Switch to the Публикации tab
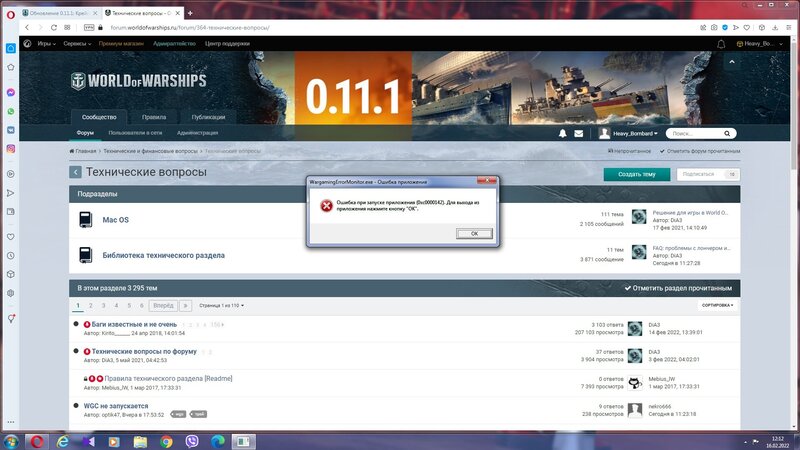 (208, 116)
